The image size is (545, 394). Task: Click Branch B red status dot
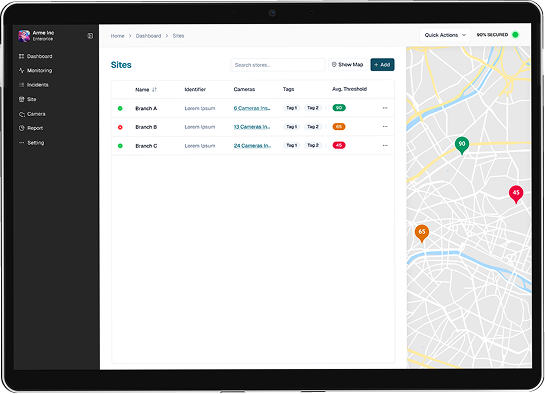tap(120, 127)
